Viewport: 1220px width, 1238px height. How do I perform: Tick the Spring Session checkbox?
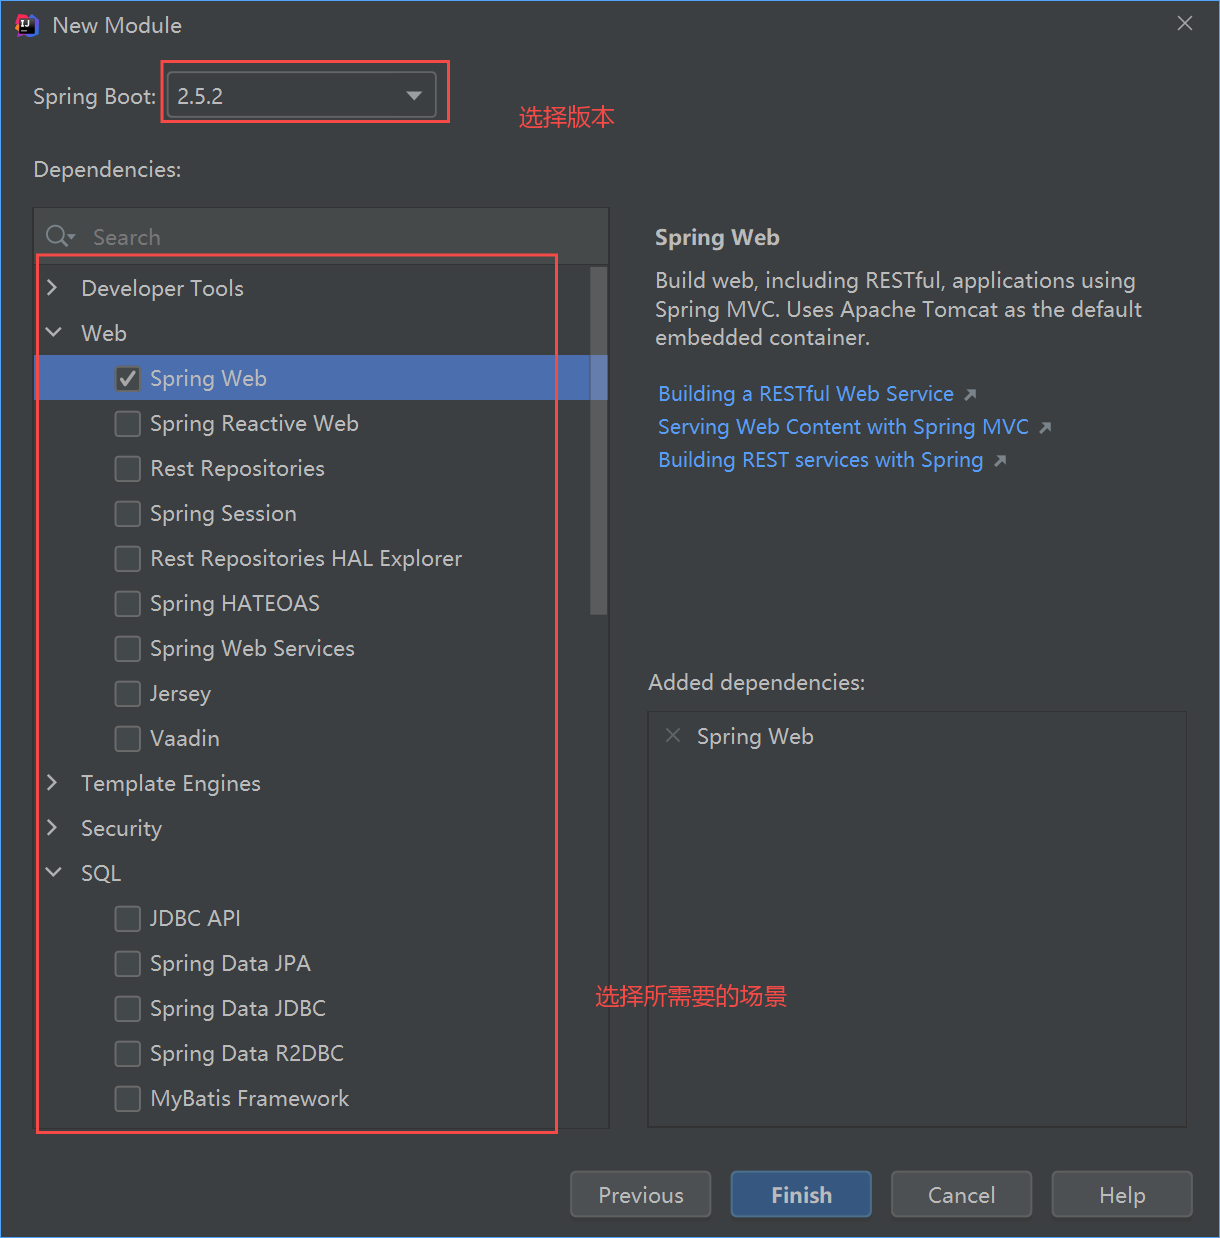[x=127, y=513]
